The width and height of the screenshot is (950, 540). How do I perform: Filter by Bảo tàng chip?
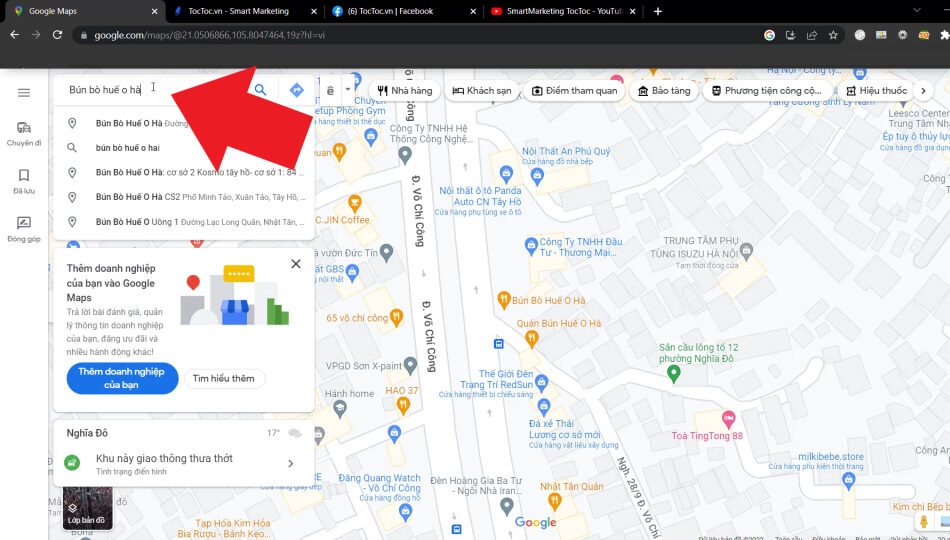coord(664,90)
